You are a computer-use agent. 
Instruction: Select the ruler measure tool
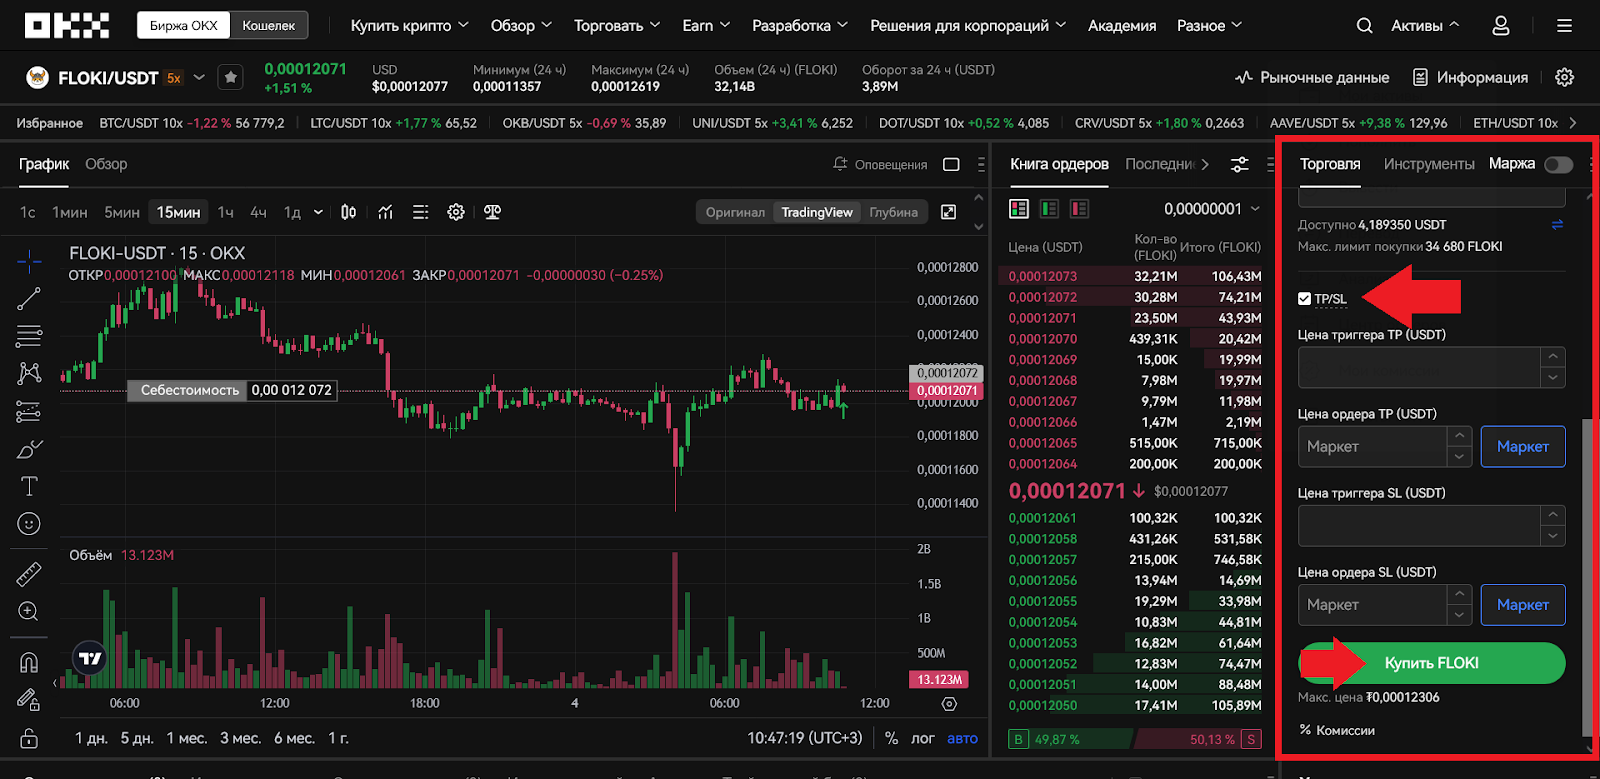29,573
